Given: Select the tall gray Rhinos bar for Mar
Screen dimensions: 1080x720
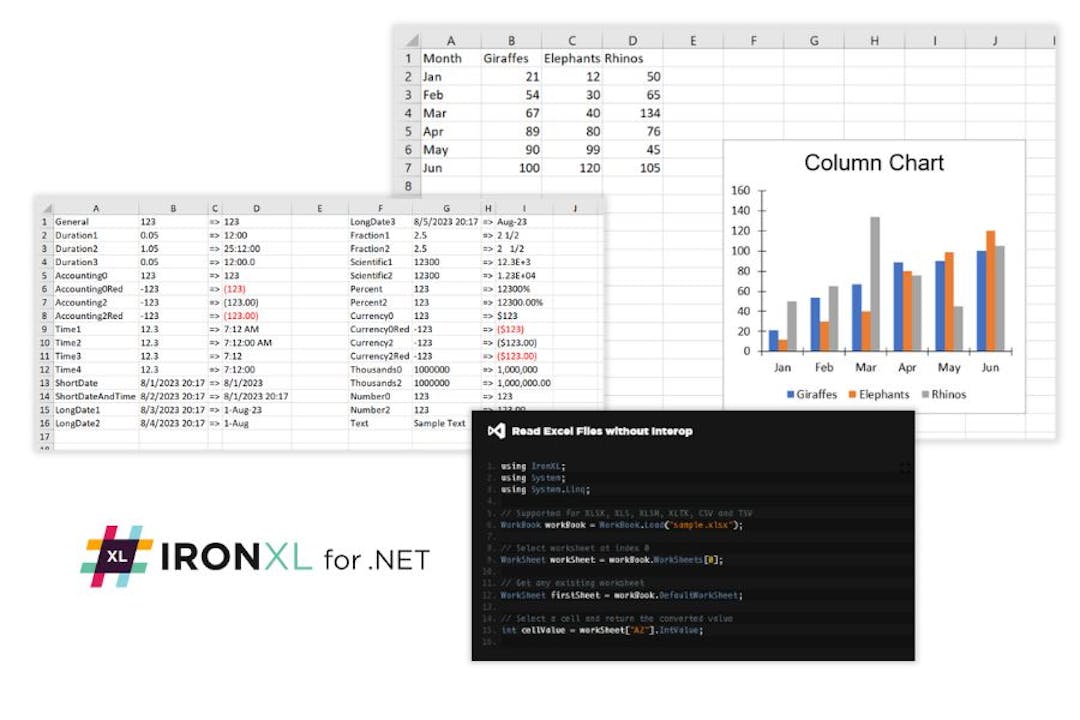Looking at the screenshot, I should pyautogui.click(x=875, y=283).
